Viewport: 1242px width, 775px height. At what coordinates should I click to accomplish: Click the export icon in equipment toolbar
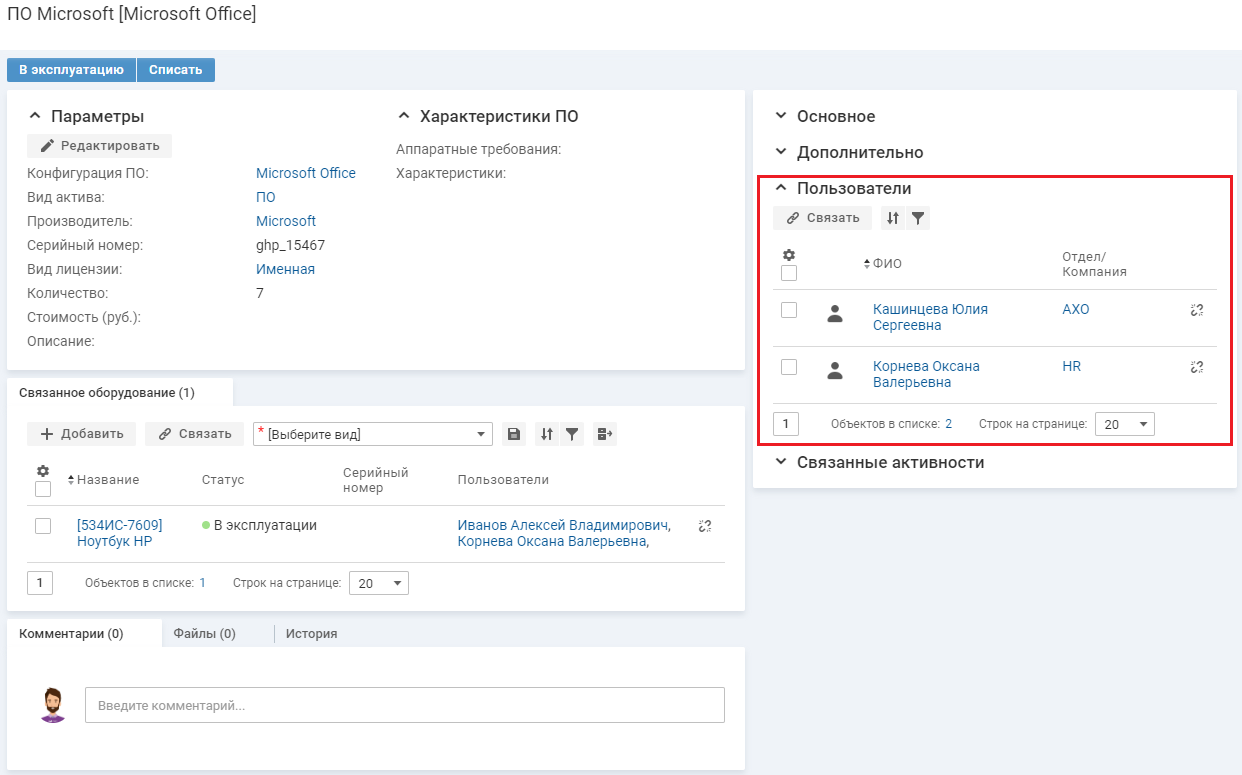point(604,434)
